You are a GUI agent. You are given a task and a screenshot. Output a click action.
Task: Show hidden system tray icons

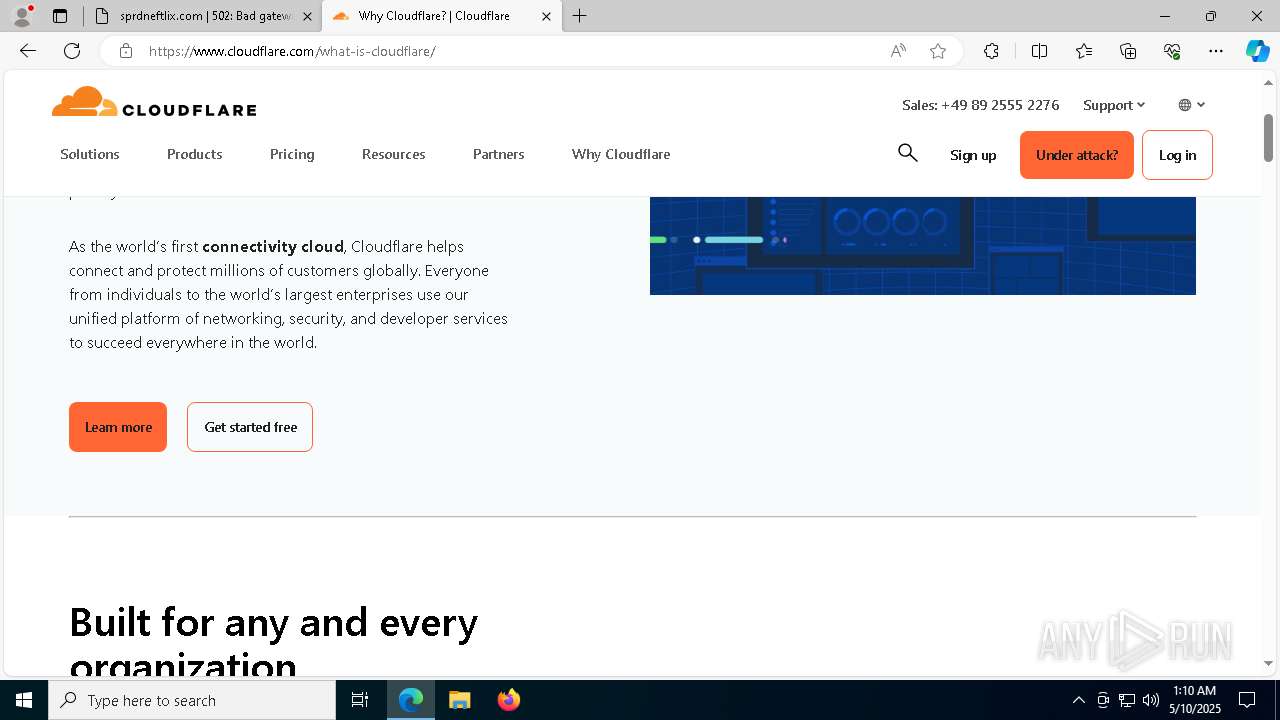pyautogui.click(x=1078, y=700)
